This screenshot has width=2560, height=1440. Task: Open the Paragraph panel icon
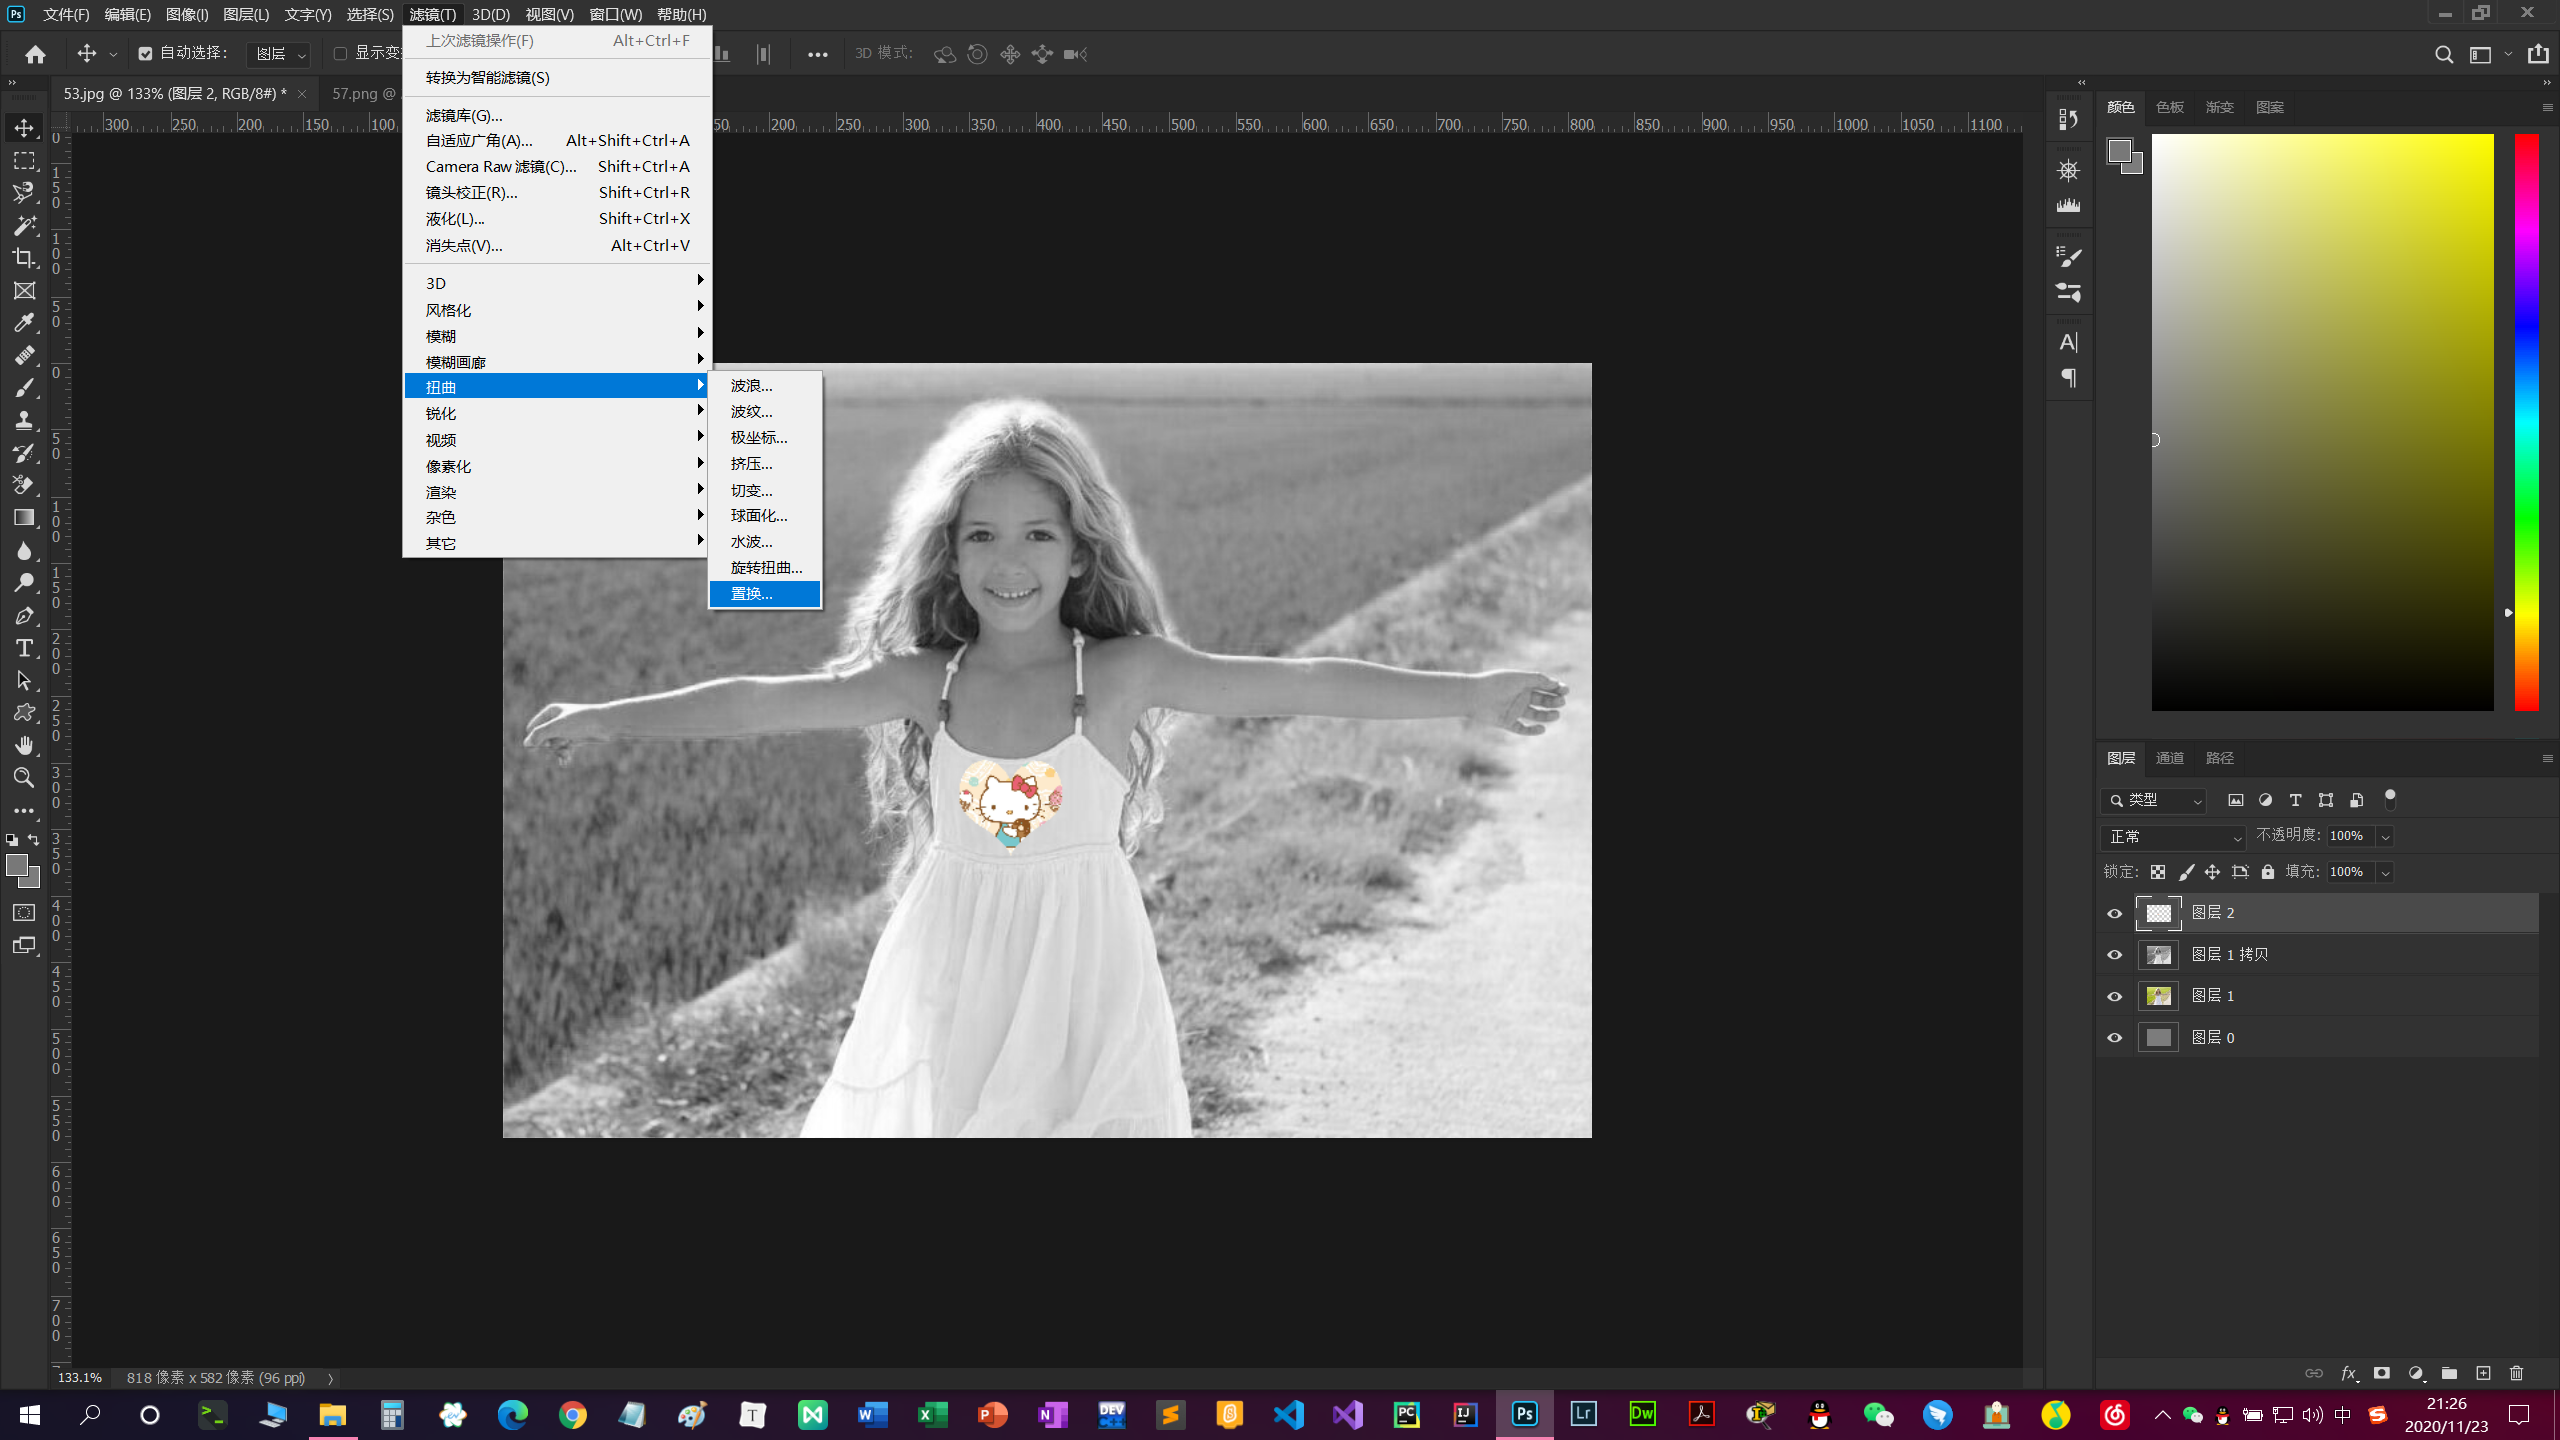pos(2068,378)
